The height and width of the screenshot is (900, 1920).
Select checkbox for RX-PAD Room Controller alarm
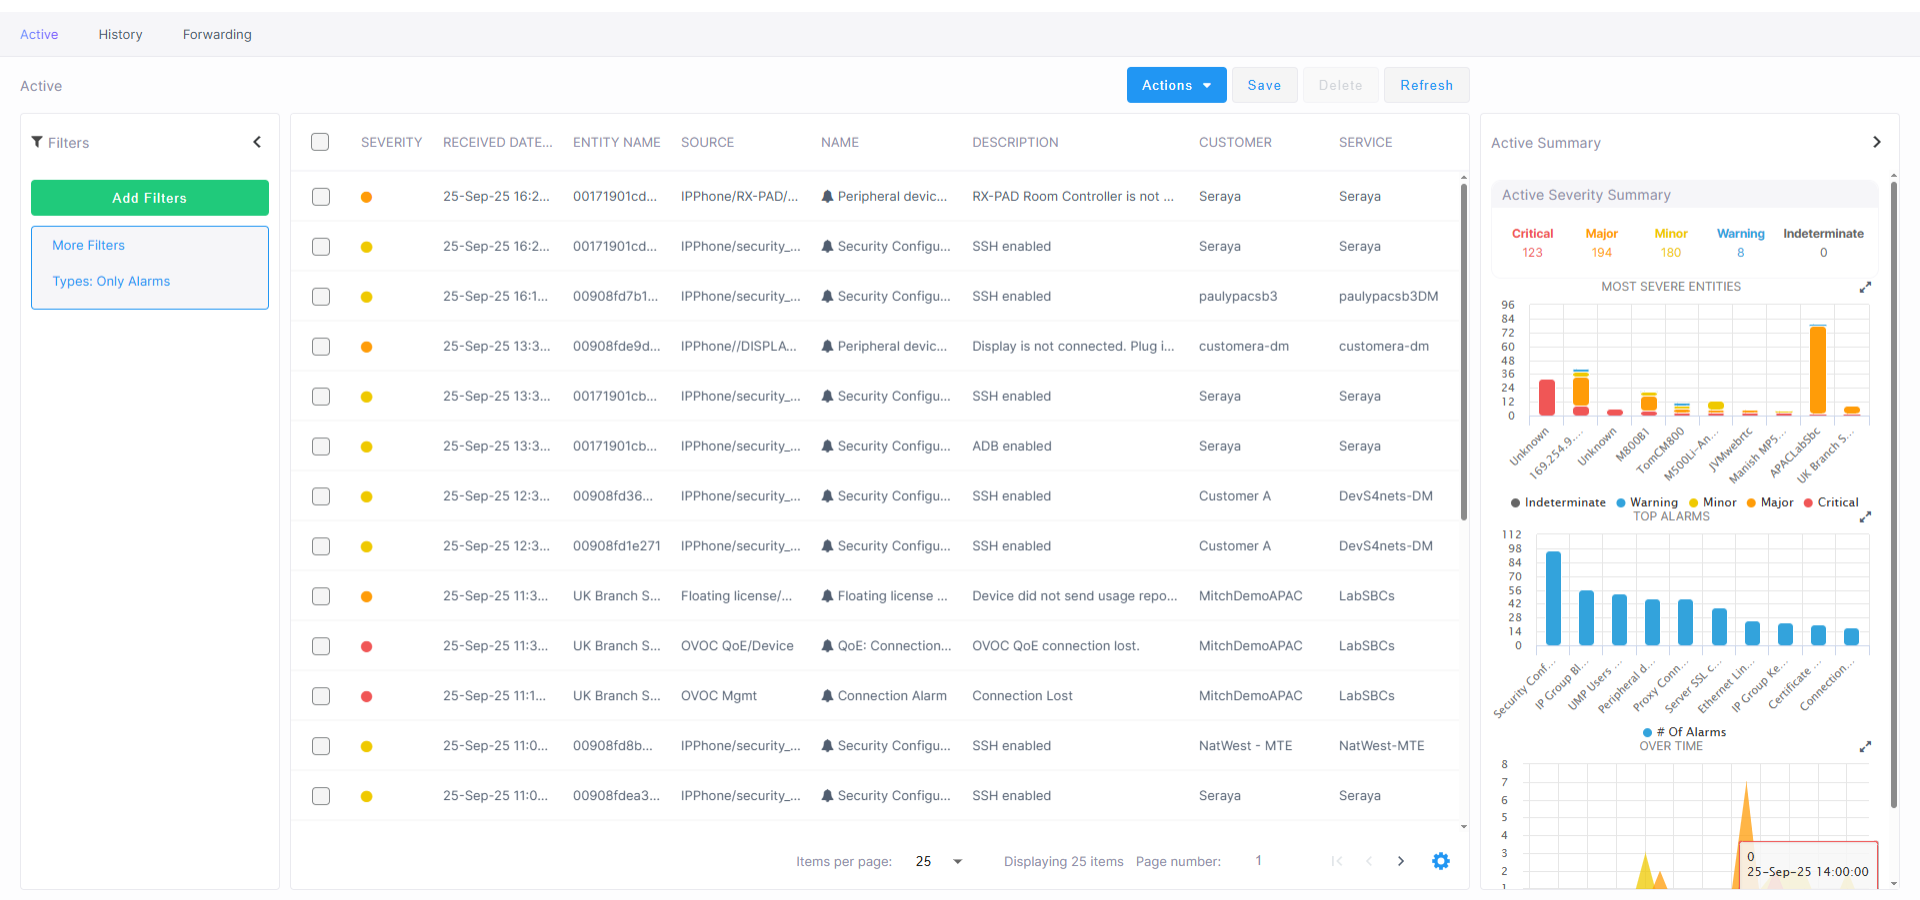coord(321,197)
